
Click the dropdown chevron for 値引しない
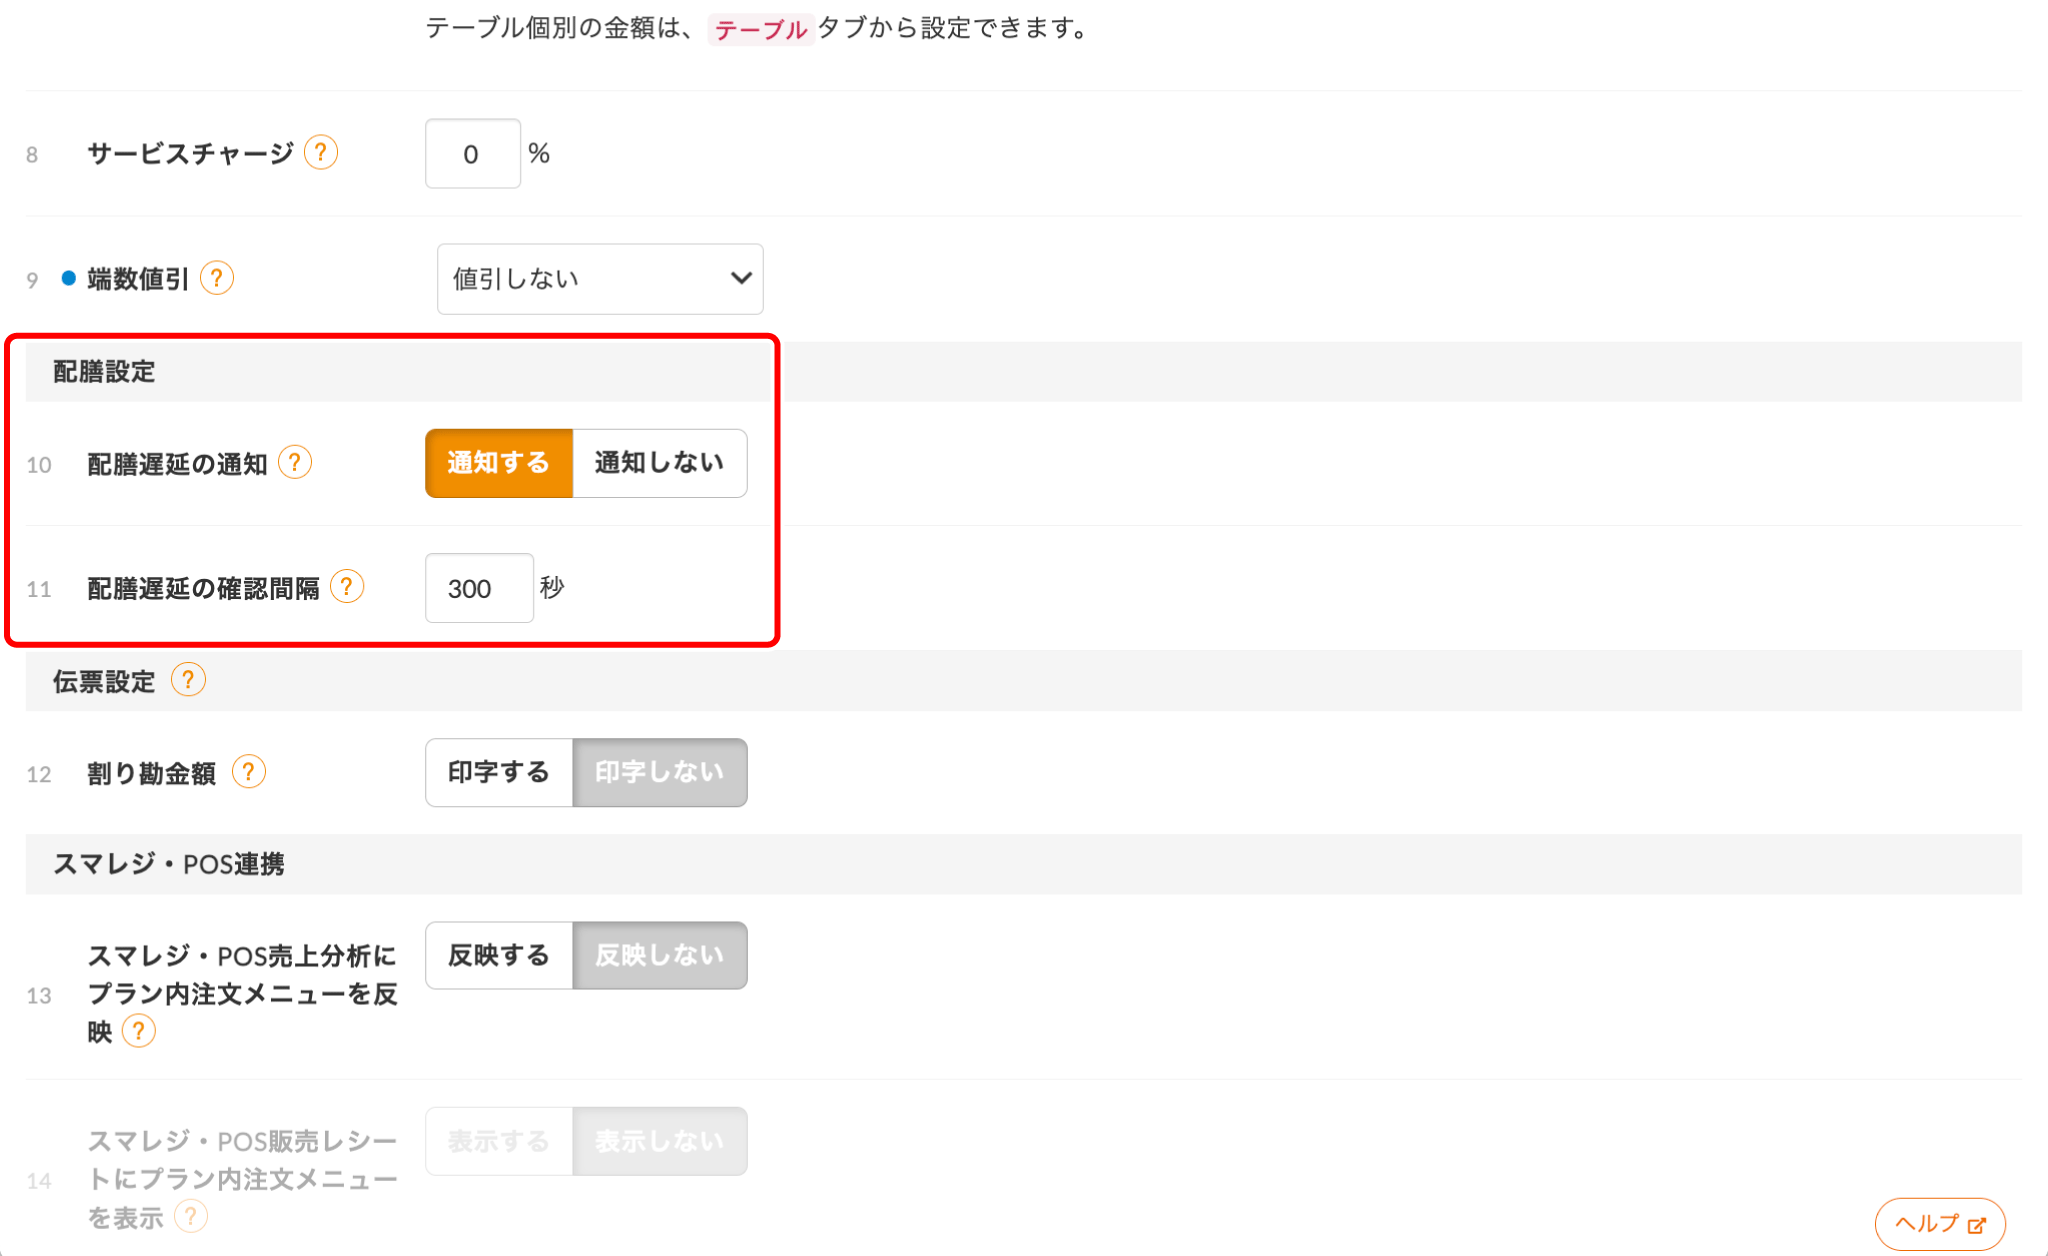click(741, 279)
